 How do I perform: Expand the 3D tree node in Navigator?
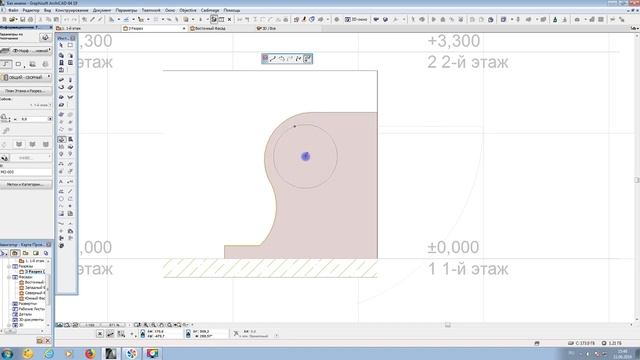pyautogui.click(x=9, y=325)
